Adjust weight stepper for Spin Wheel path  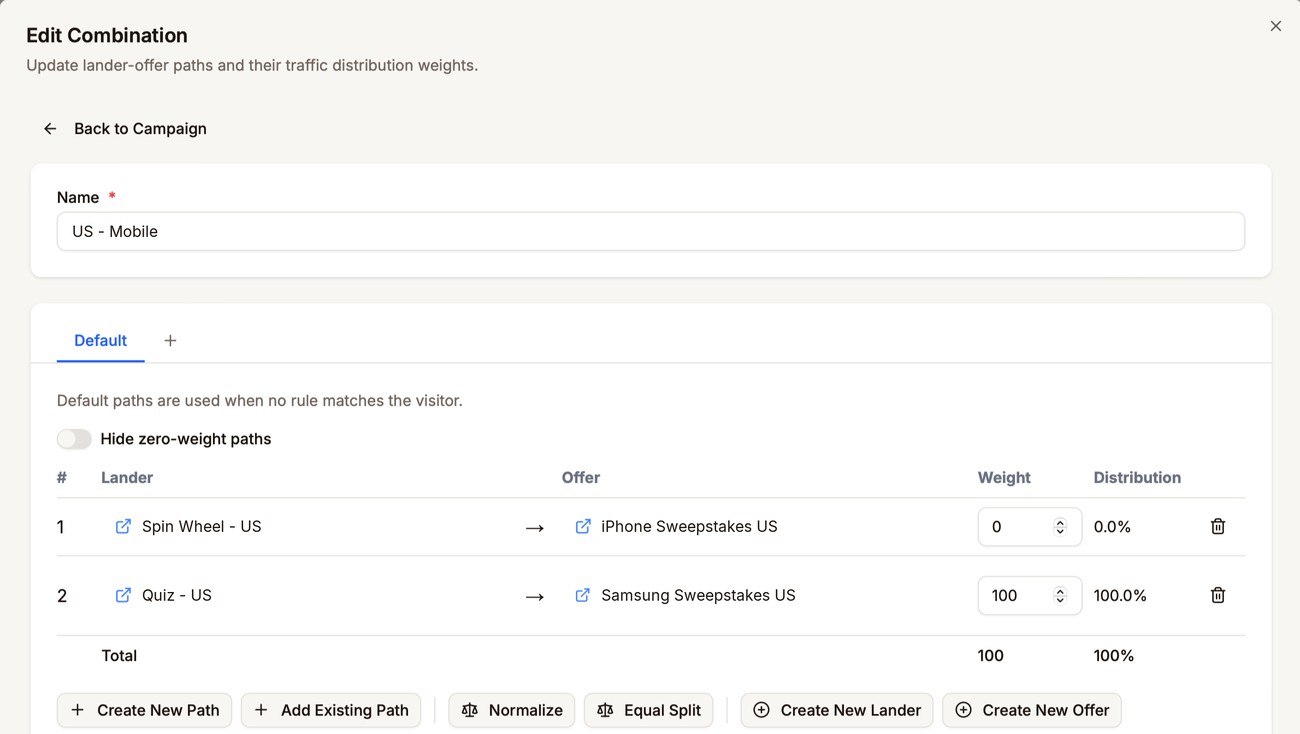(1060, 527)
